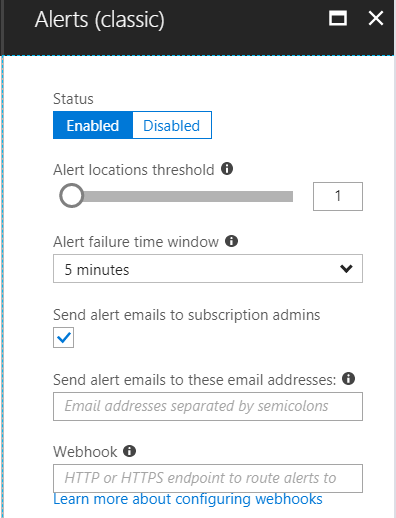This screenshot has width=396, height=518.
Task: Set status to Enabled
Action: pyautogui.click(x=93, y=125)
